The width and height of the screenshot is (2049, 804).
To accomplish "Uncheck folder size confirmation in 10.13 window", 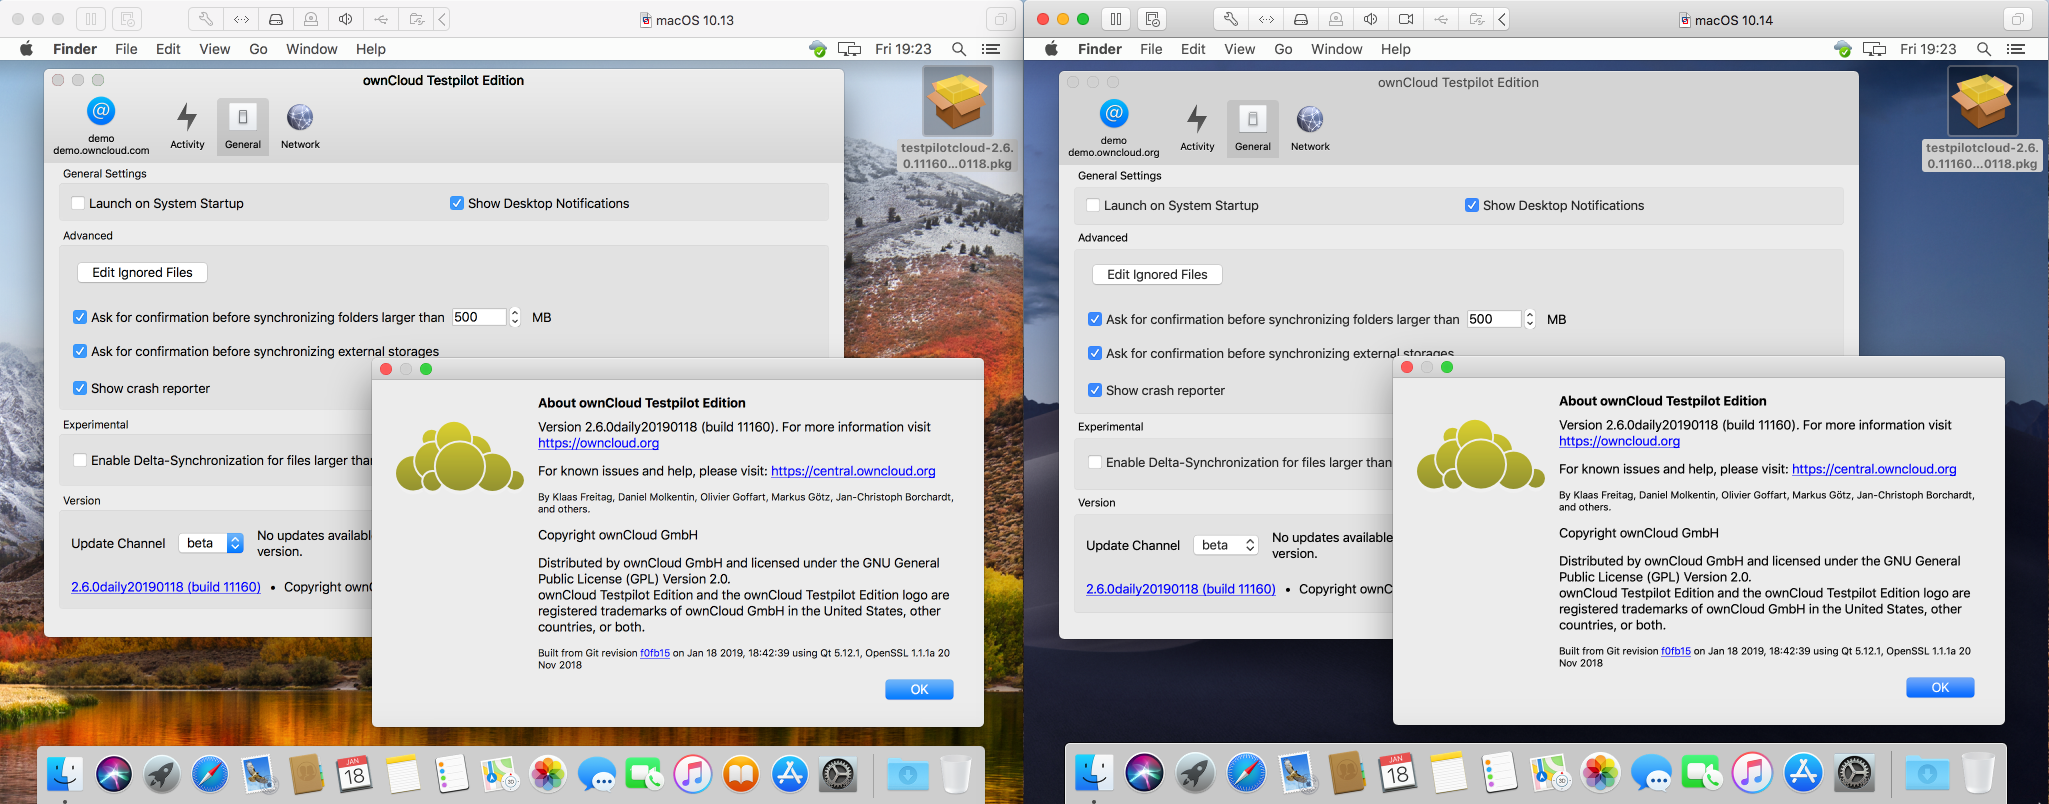I will (x=80, y=317).
